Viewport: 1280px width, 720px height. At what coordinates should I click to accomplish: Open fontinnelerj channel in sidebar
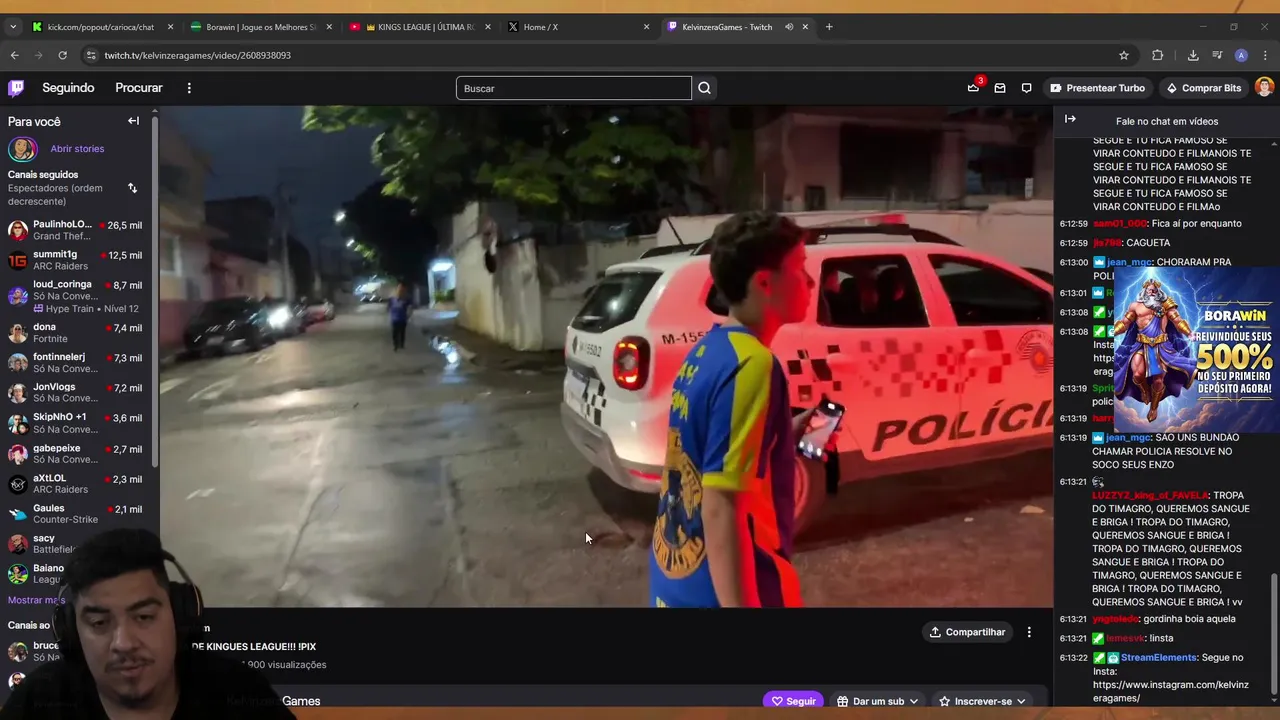pos(76,363)
